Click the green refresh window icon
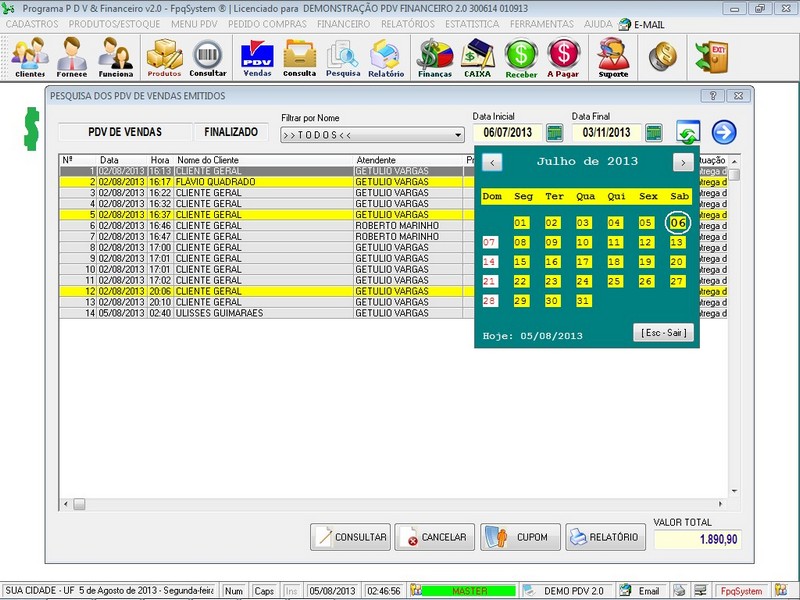Image resolution: width=800 pixels, height=600 pixels. [x=688, y=132]
